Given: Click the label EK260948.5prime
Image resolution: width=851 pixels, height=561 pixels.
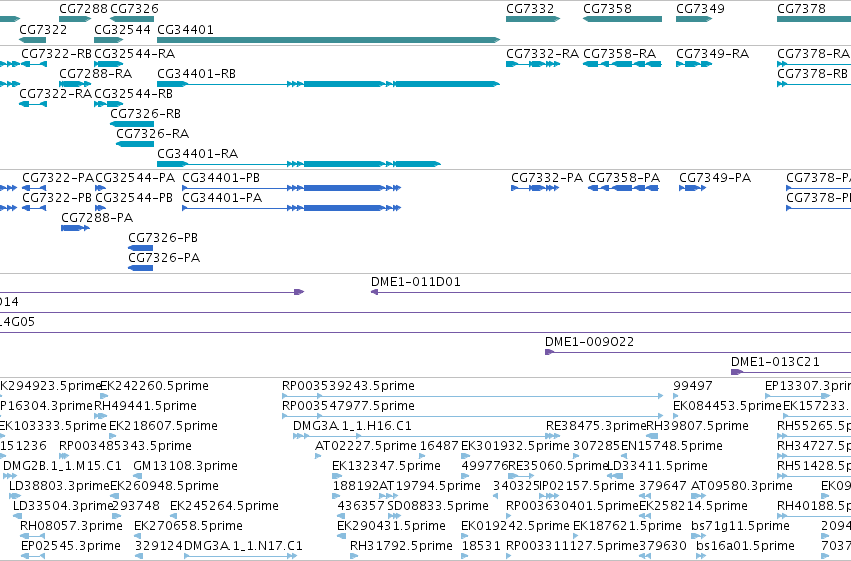Looking at the screenshot, I should tap(164, 486).
